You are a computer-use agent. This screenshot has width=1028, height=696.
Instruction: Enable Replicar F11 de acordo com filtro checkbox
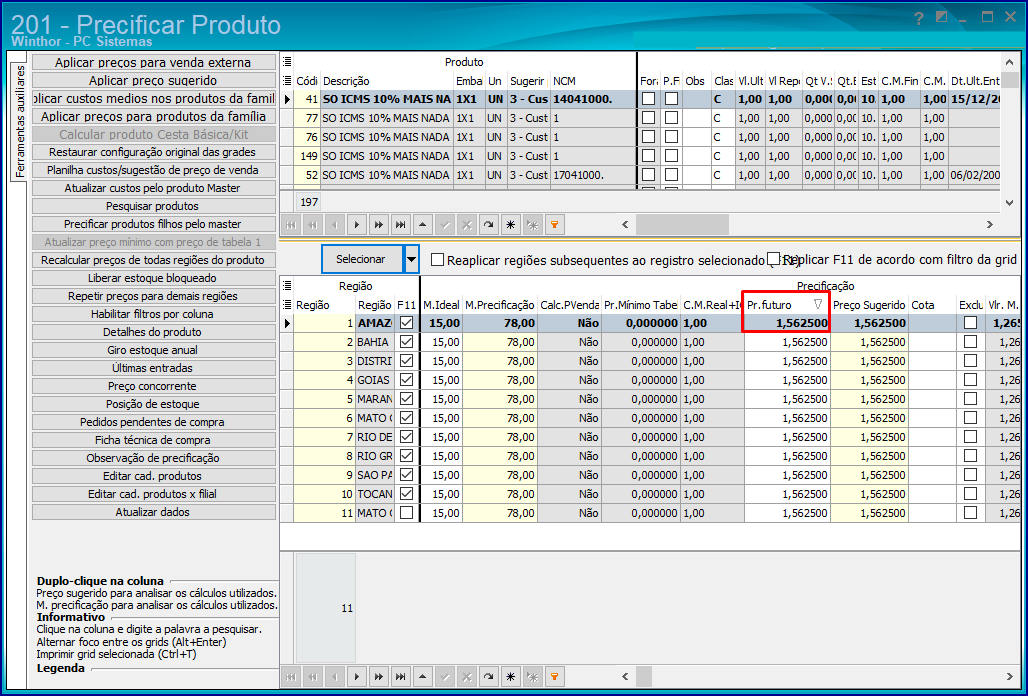[774, 260]
